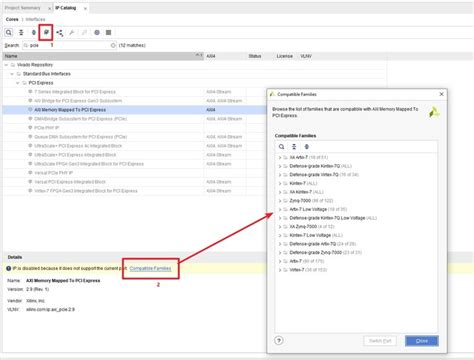Screen dimensions: 474x360
Task: Switch to the Interfaces sub-tab
Action: coord(35,19)
